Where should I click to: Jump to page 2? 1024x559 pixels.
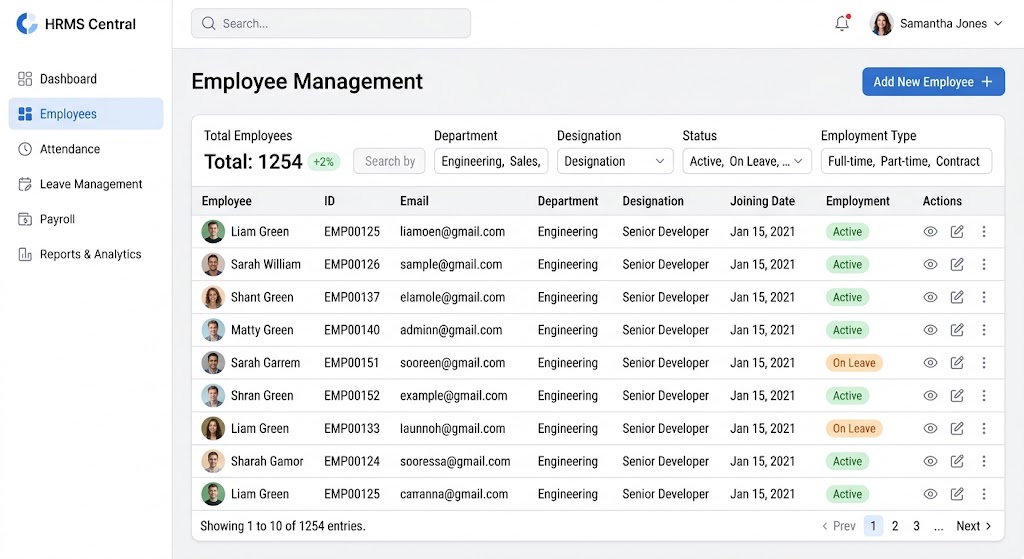895,526
